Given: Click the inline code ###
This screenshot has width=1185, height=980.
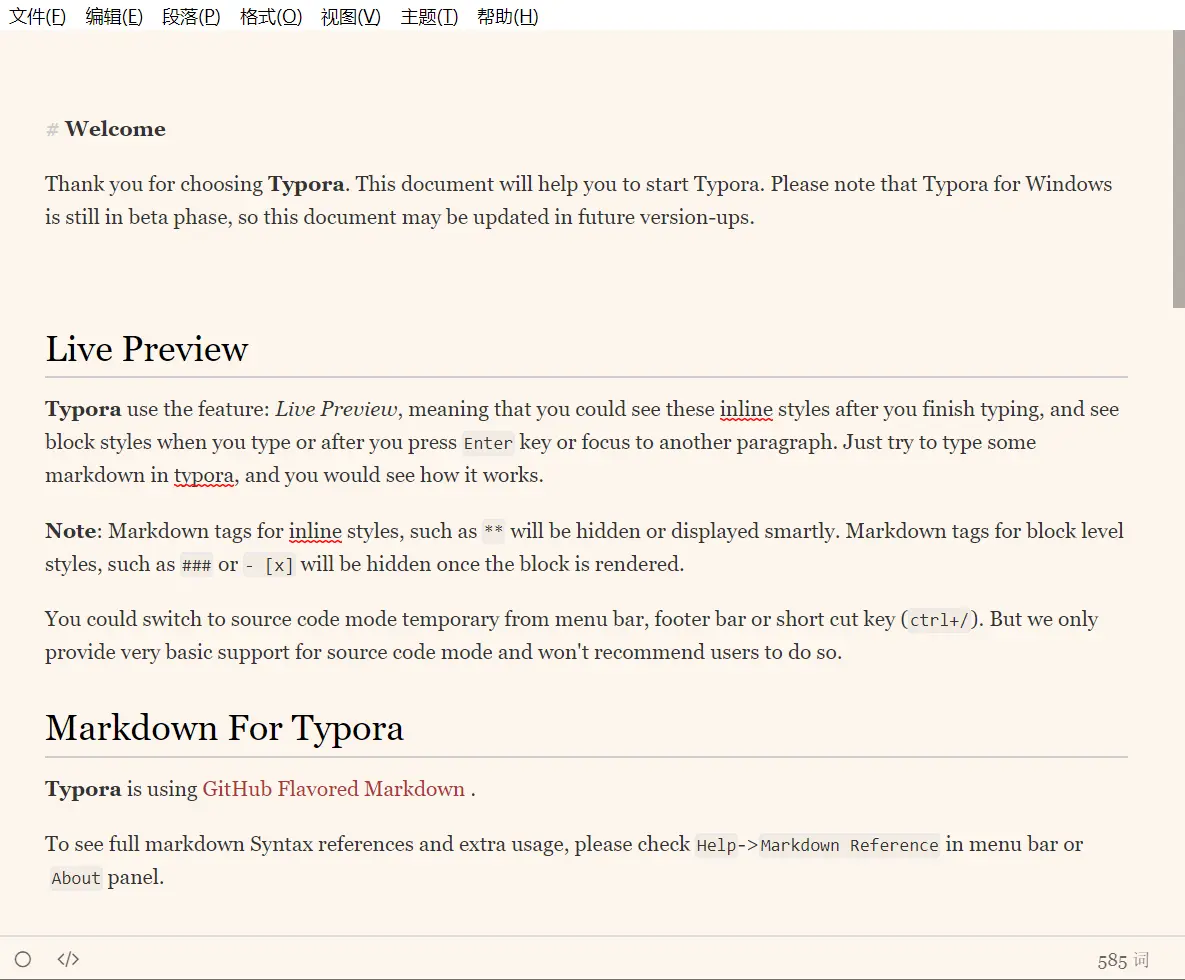Looking at the screenshot, I should [196, 565].
